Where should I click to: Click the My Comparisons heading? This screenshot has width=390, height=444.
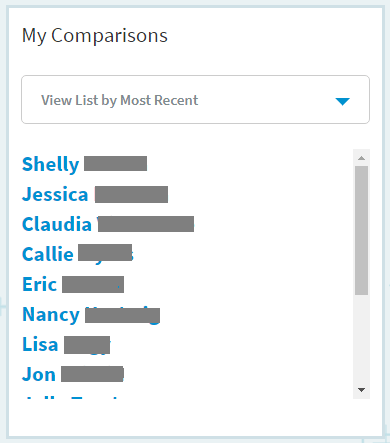point(95,35)
